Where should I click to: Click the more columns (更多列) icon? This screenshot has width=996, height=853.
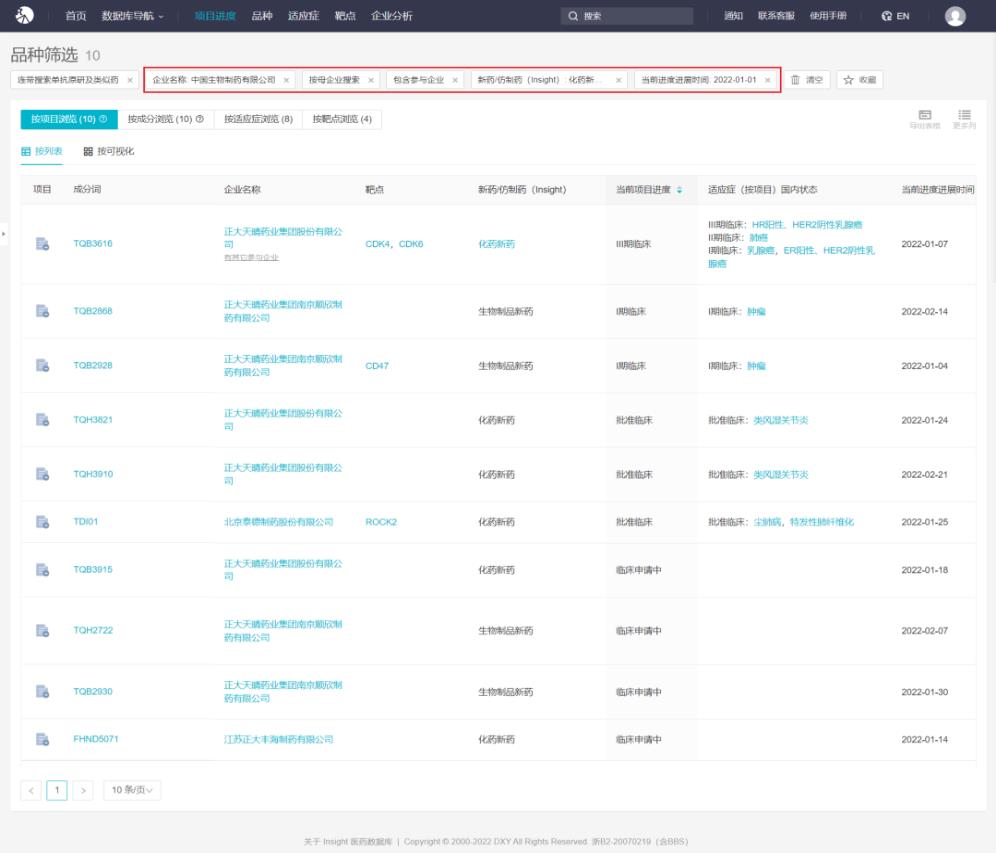click(x=964, y=115)
